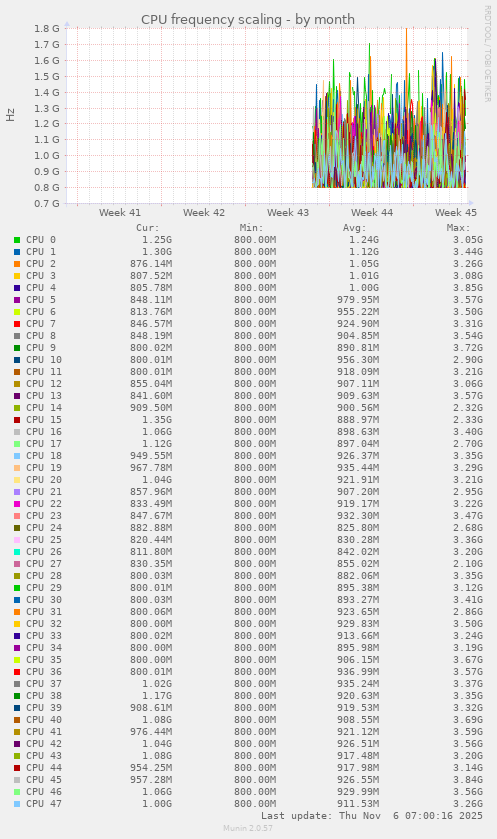The height and width of the screenshot is (839, 497).
Task: Click the CPU 47 light blue swatch
Action: pos(17,804)
